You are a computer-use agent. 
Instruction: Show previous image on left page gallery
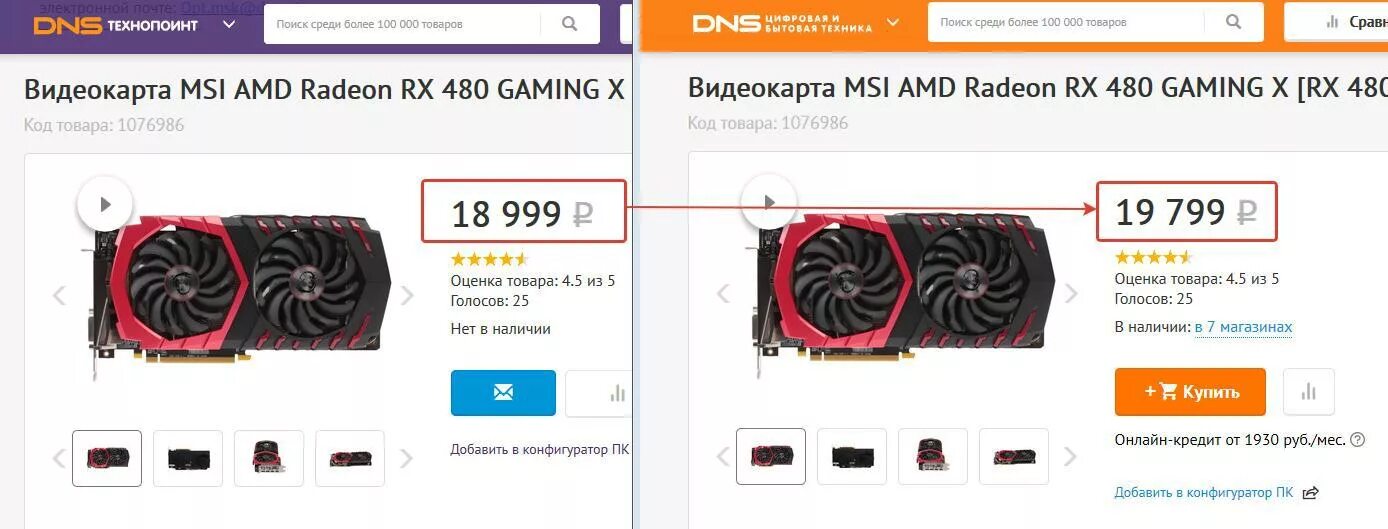[59, 295]
